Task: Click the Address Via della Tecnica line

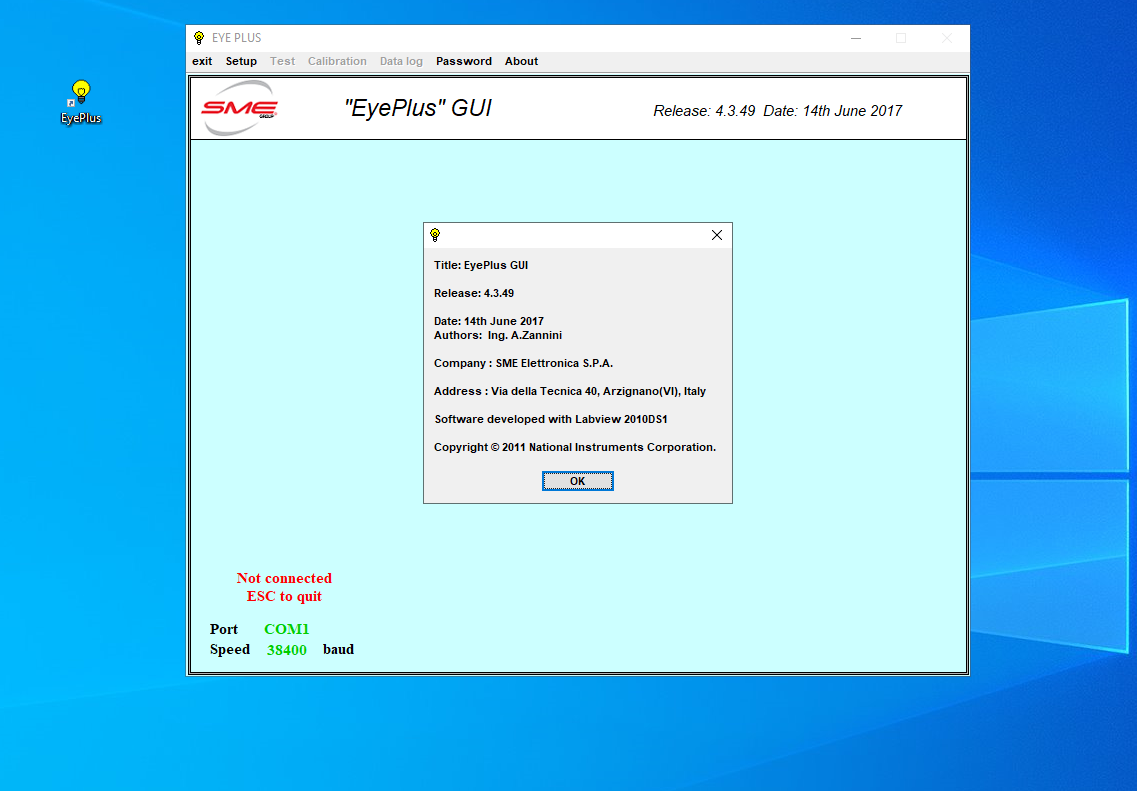Action: (x=569, y=392)
